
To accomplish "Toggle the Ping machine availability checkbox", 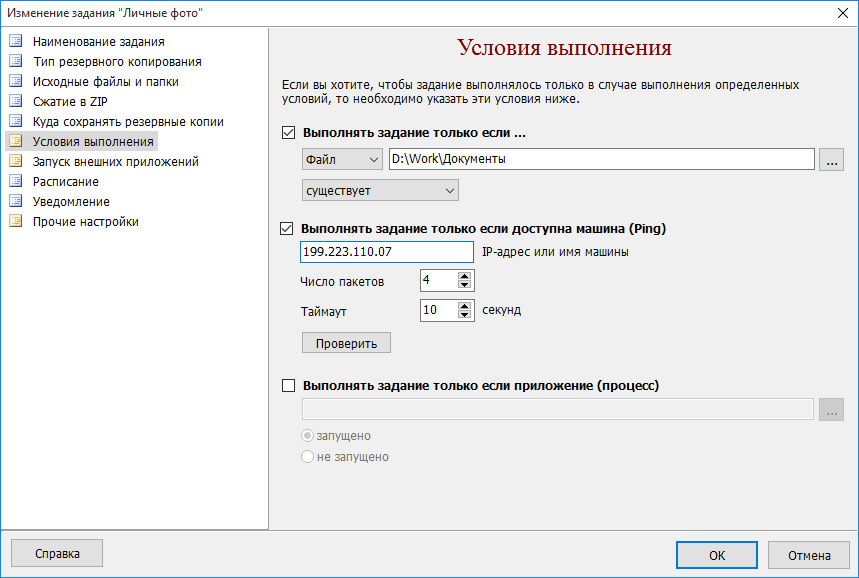I will pos(290,229).
